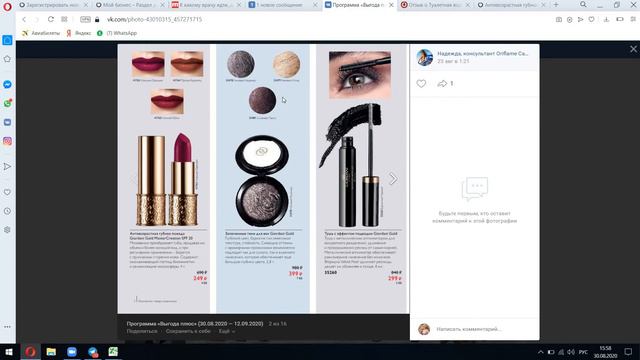
Task: Click the Написать комментарий field
Action: pyautogui.click(x=469, y=329)
